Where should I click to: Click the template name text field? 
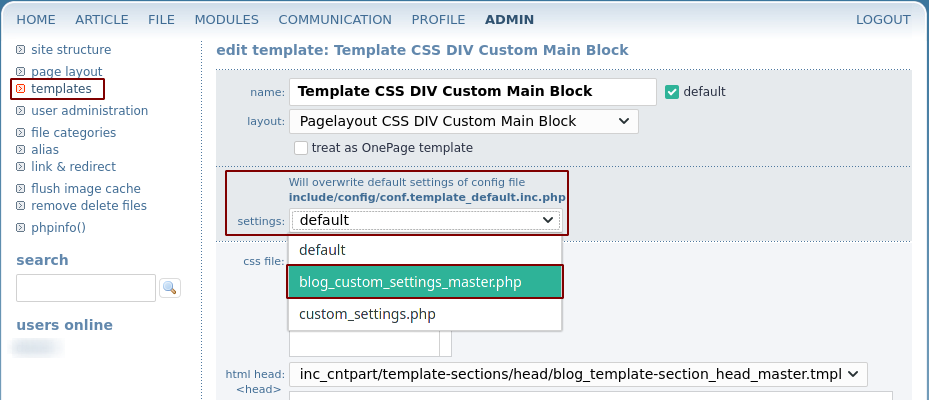472,92
